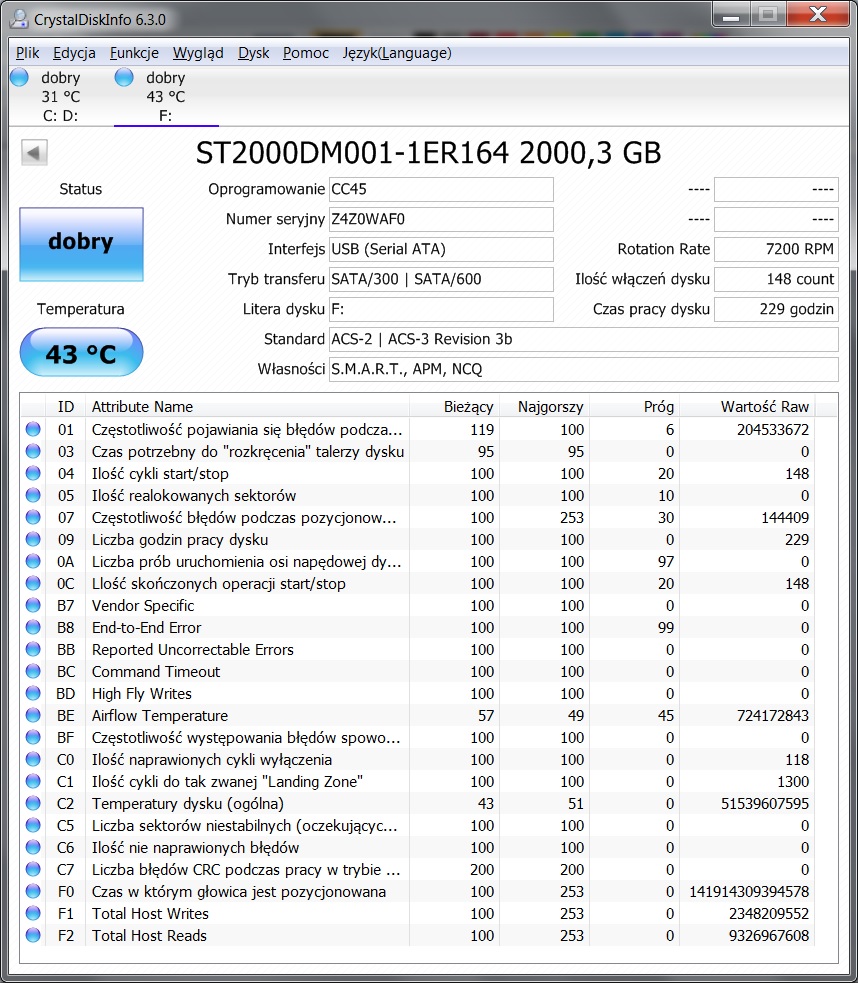858x983 pixels.
Task: Click the Standard field ACS-2 | ACS-3
Action: click(x=583, y=340)
